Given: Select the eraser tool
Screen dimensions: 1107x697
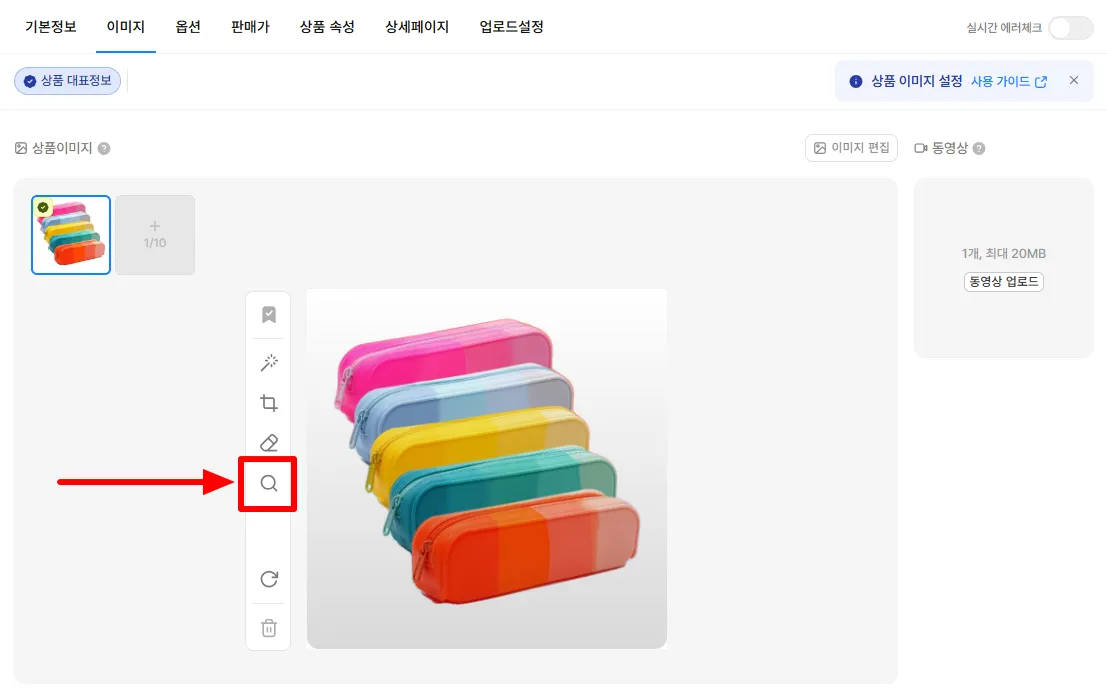Looking at the screenshot, I should 269,443.
